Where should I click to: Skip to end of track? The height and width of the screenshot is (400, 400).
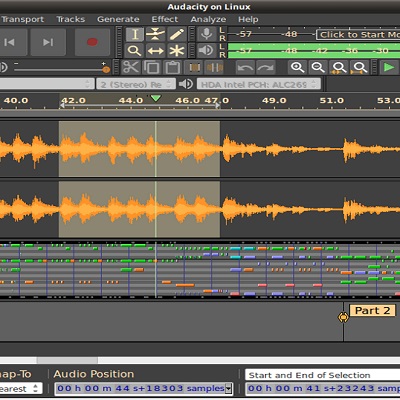(48, 42)
